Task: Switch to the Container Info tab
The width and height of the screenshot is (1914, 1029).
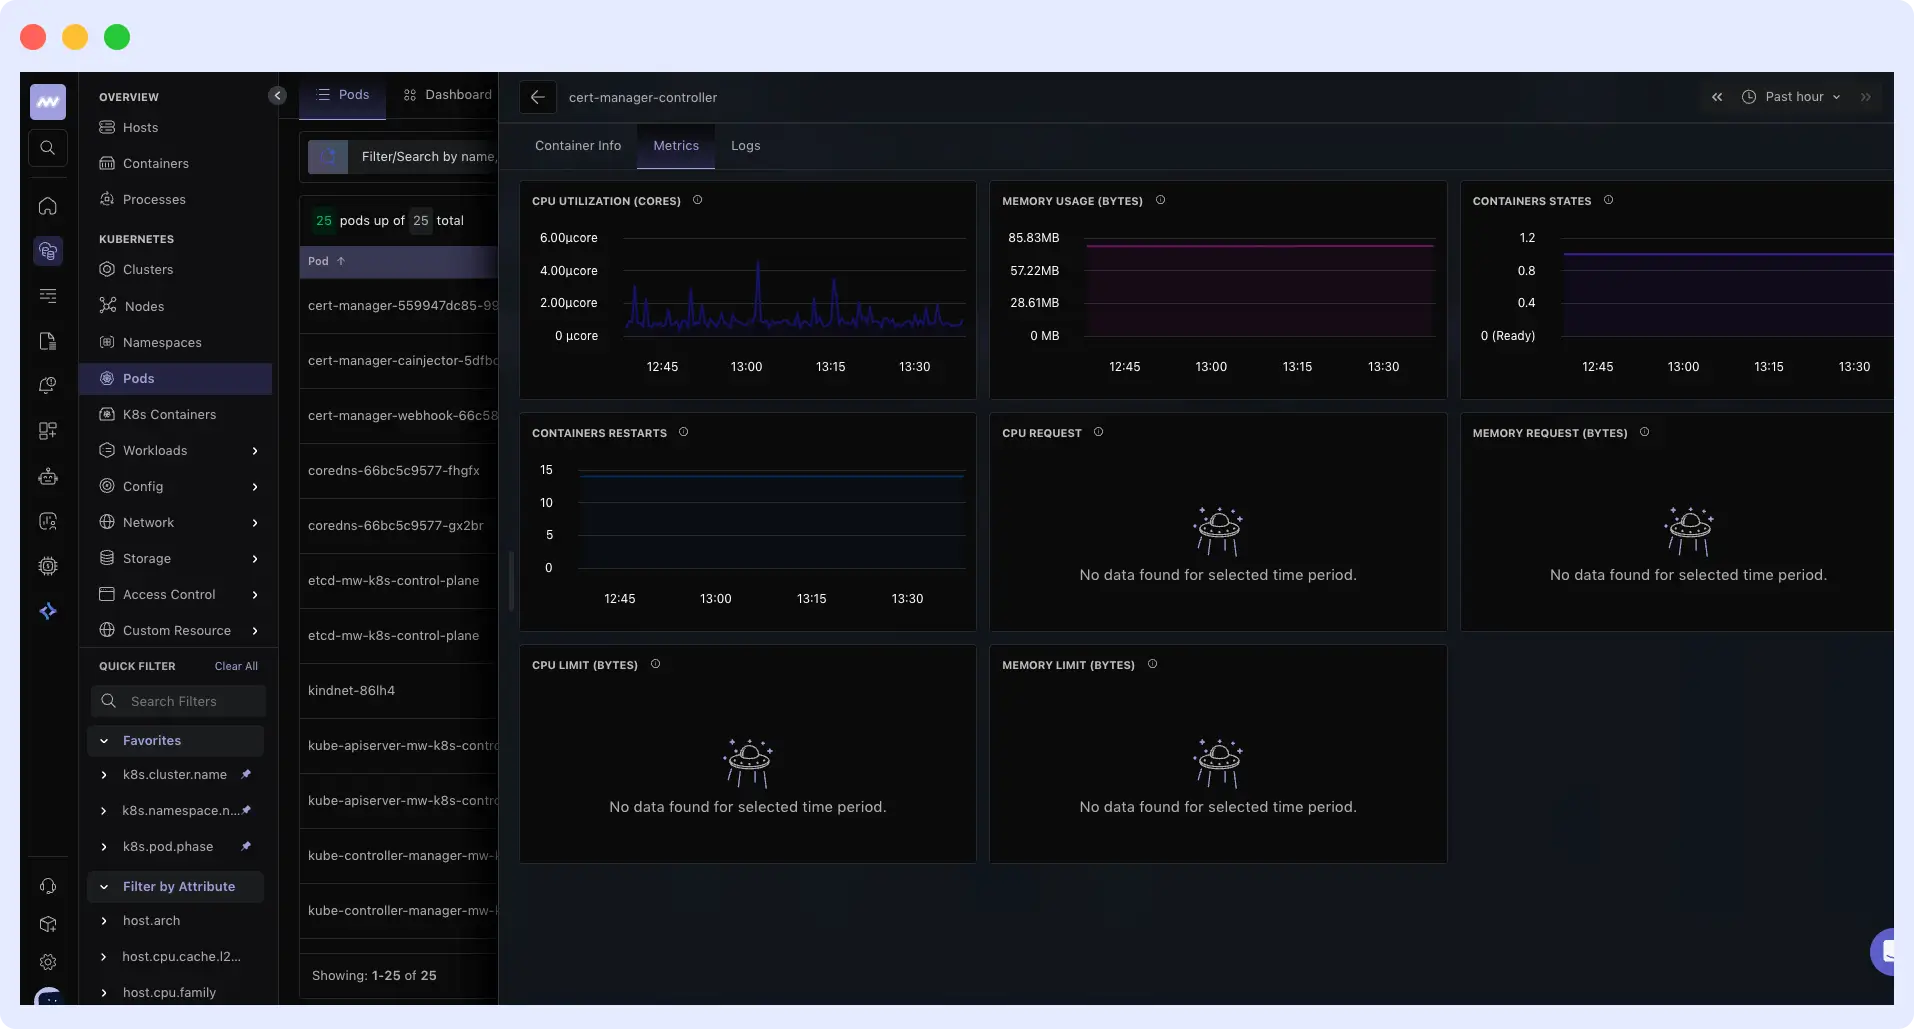Action: [578, 146]
